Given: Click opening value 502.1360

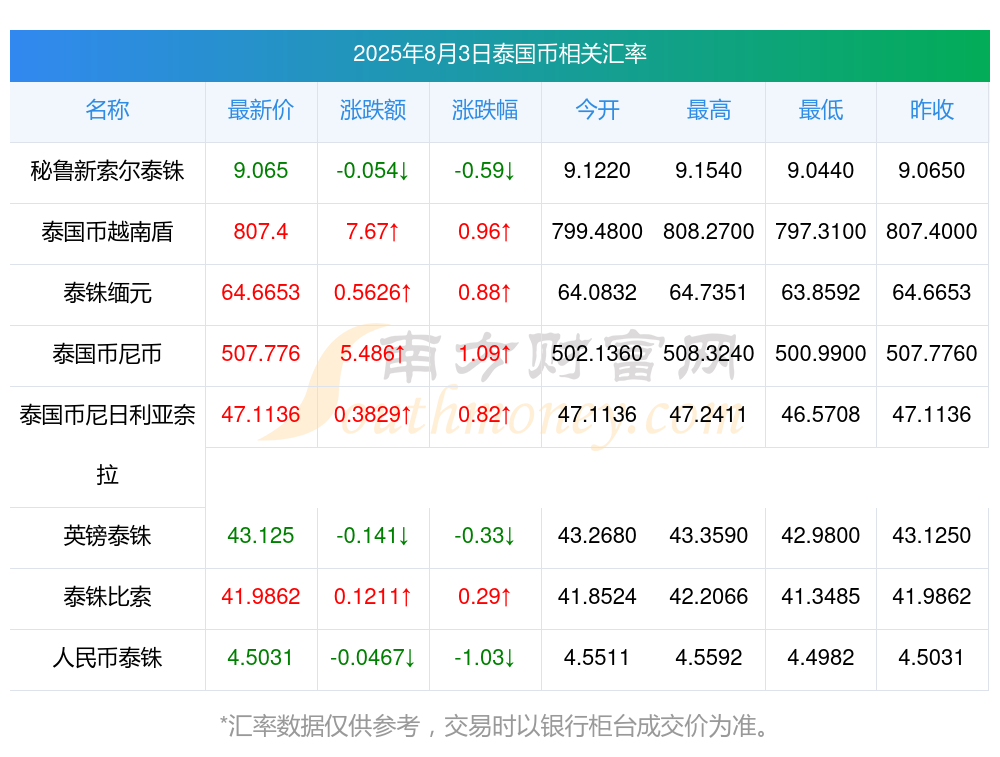Looking at the screenshot, I should [597, 353].
